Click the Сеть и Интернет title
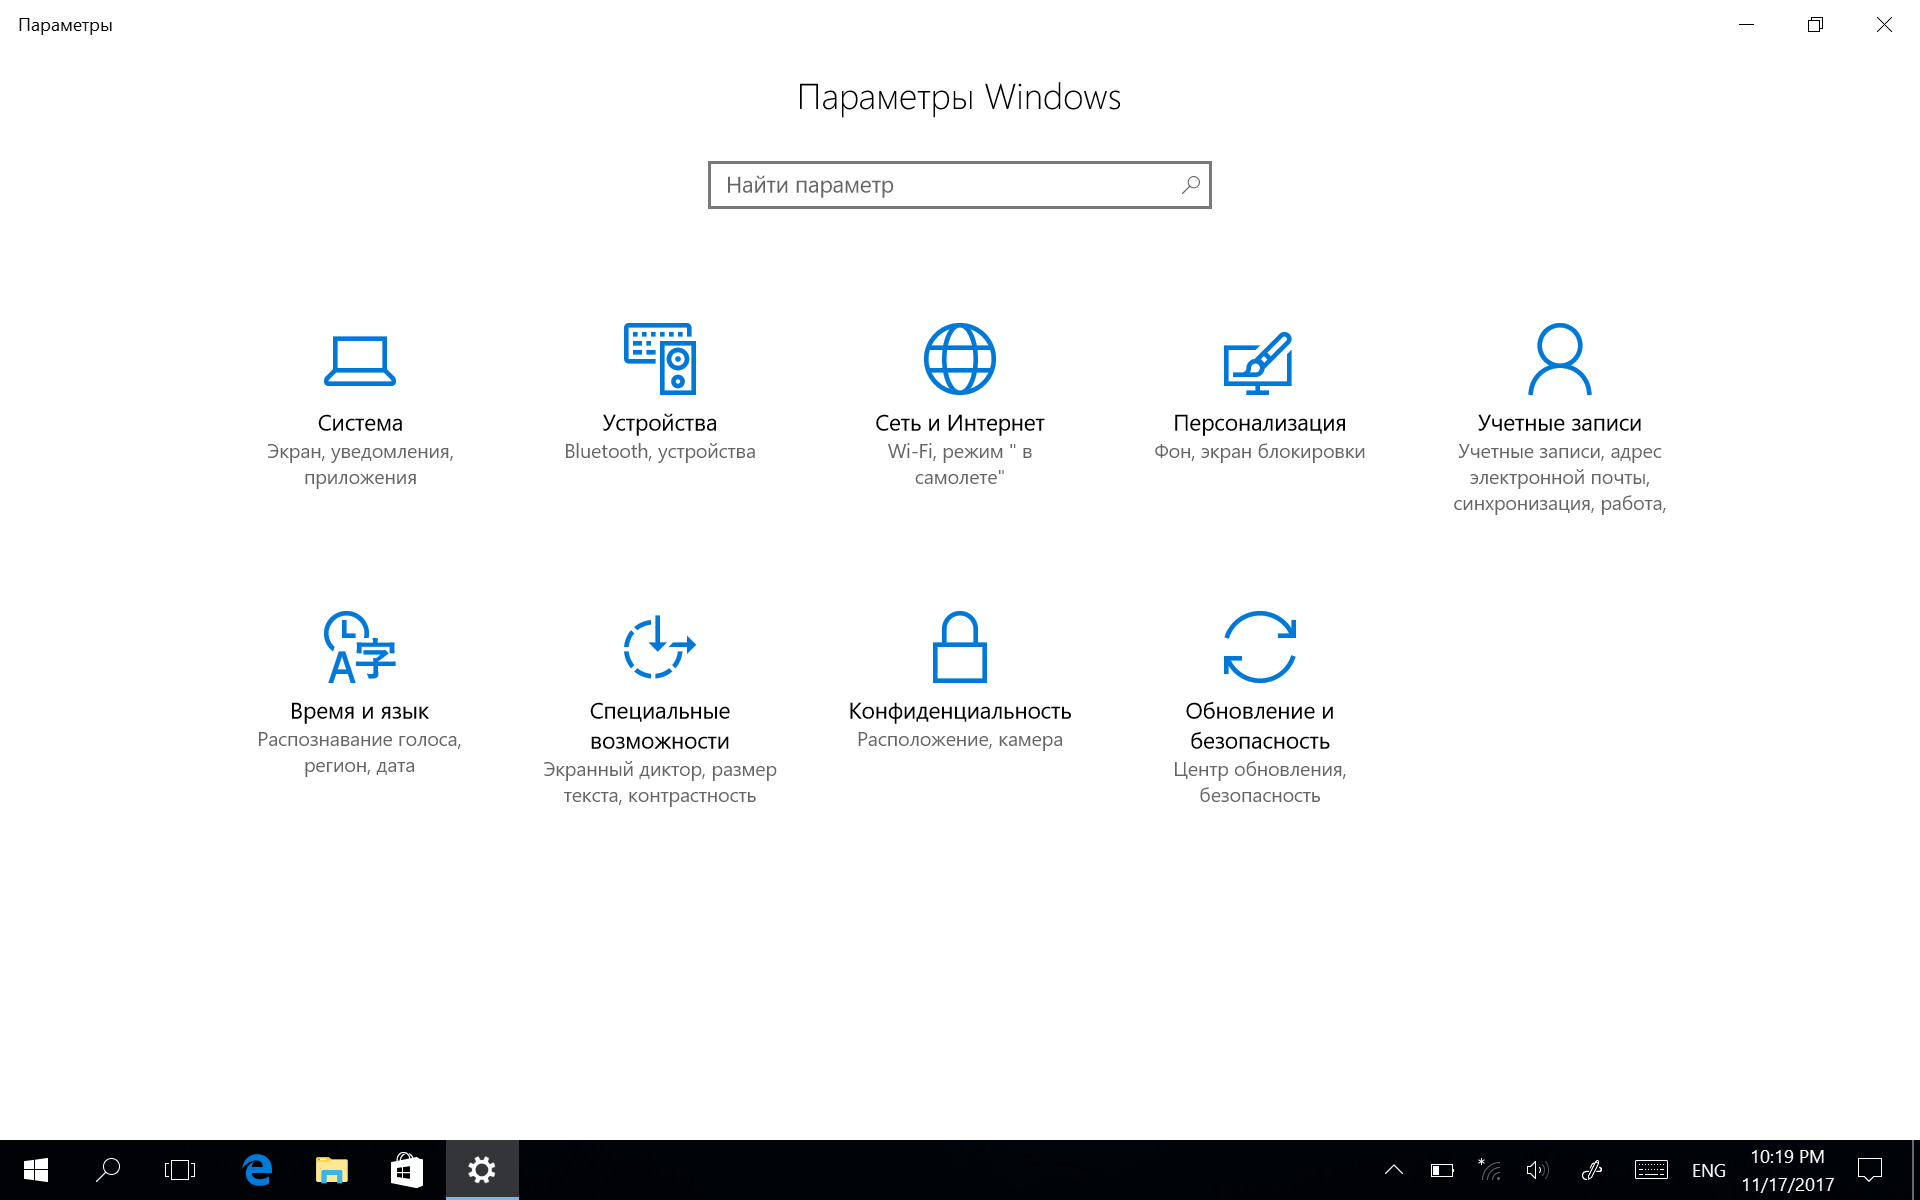Screen dimensions: 1920x1200 point(960,423)
